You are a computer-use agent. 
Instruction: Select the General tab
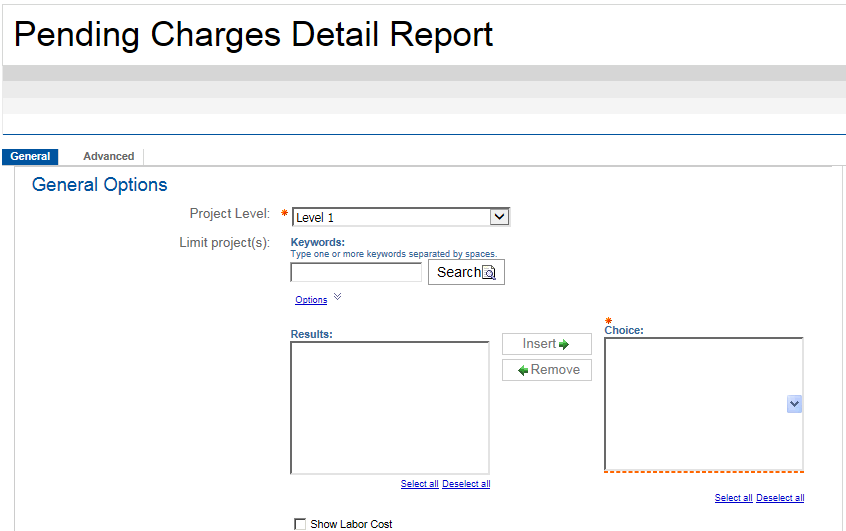coord(30,156)
